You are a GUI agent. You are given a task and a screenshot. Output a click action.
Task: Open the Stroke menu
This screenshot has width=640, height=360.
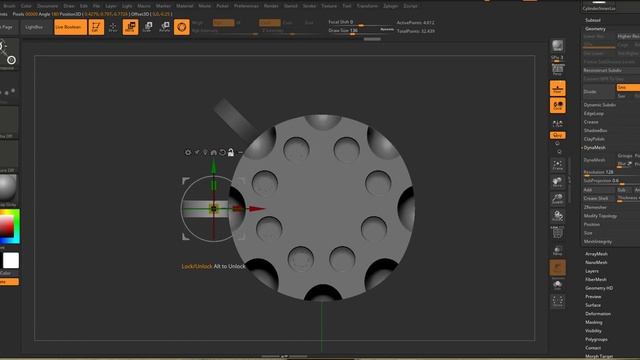[x=309, y=6]
